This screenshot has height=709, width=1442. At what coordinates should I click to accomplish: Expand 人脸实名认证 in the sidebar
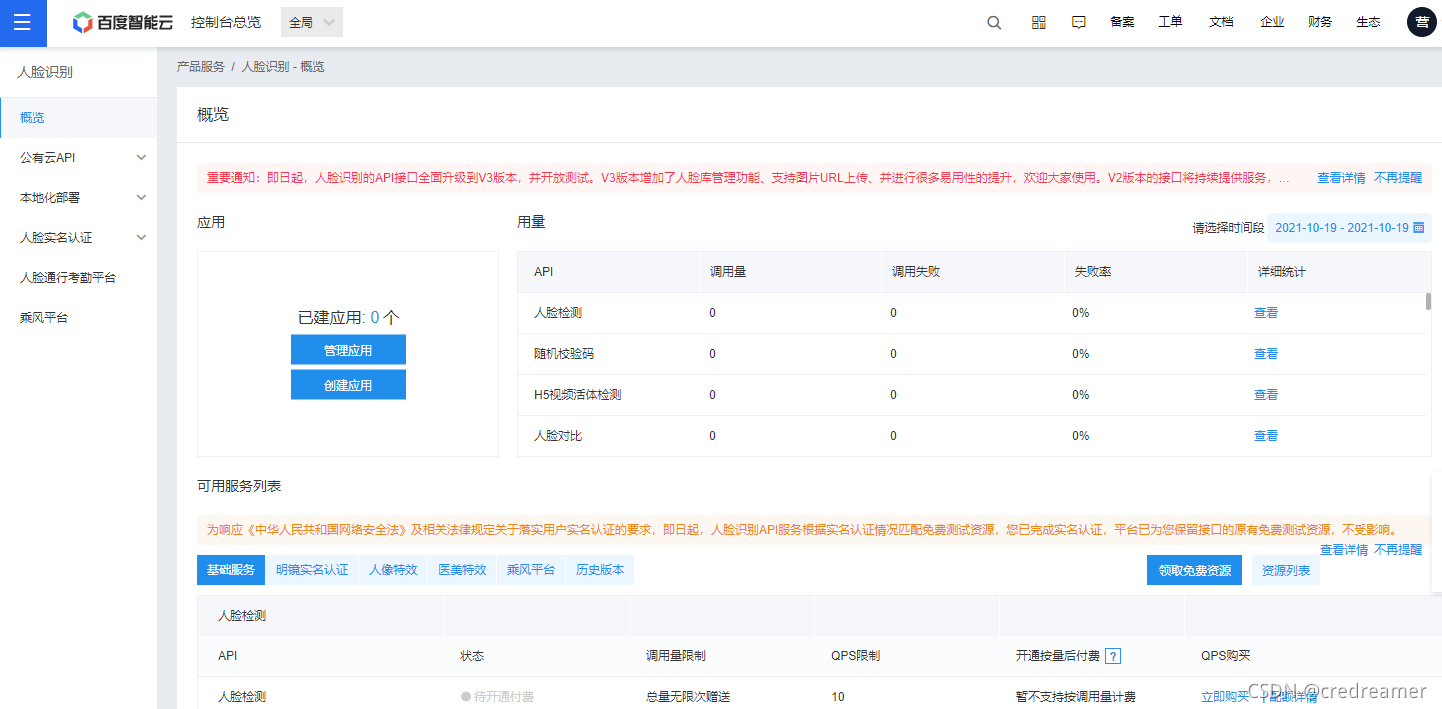point(78,237)
